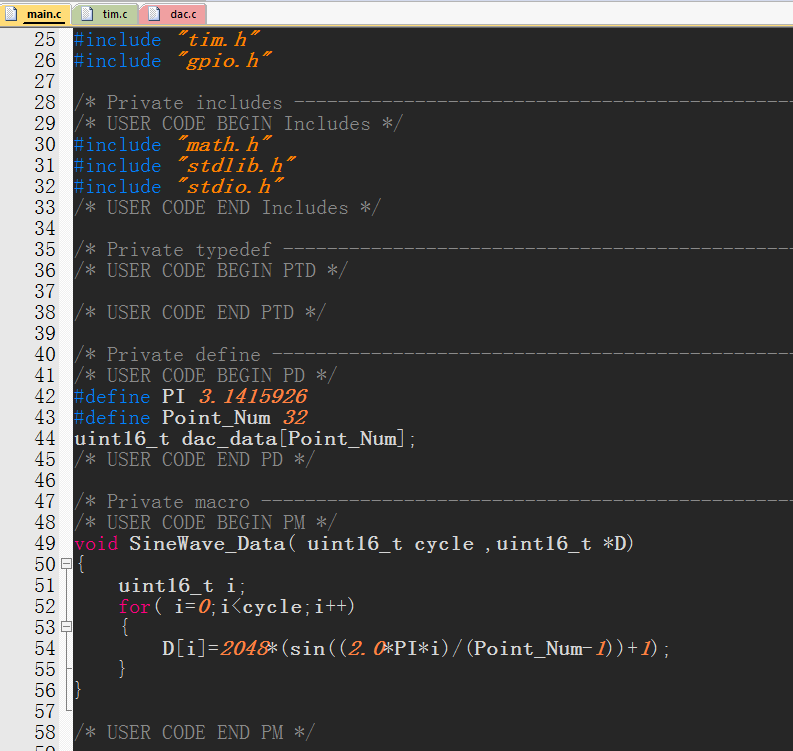This screenshot has height=751, width=793.
Task: Click the '"stdlib.h"' include string
Action: 237,165
